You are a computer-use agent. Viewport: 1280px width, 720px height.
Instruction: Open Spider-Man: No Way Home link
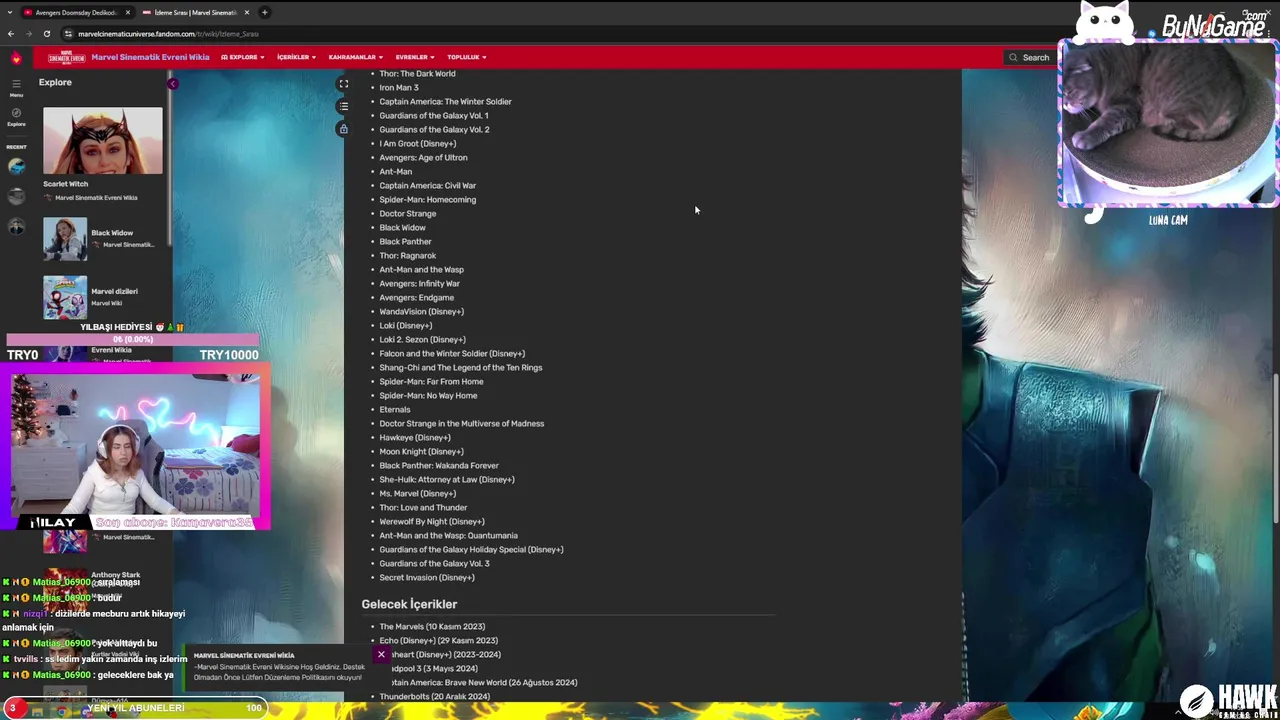pyautogui.click(x=428, y=395)
